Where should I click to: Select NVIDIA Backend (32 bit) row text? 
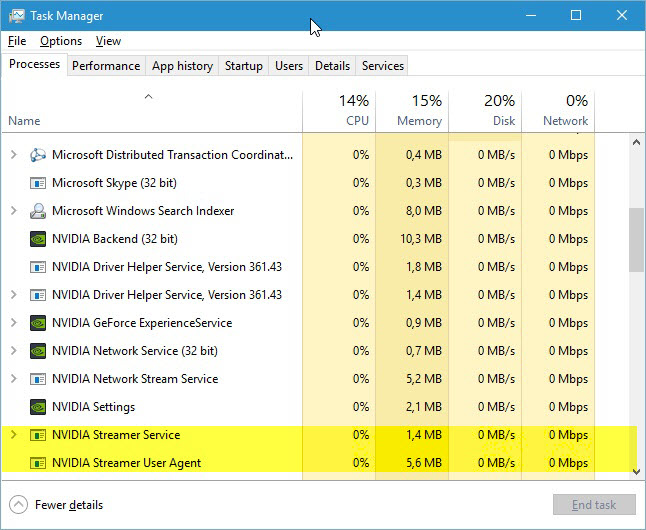pos(115,239)
